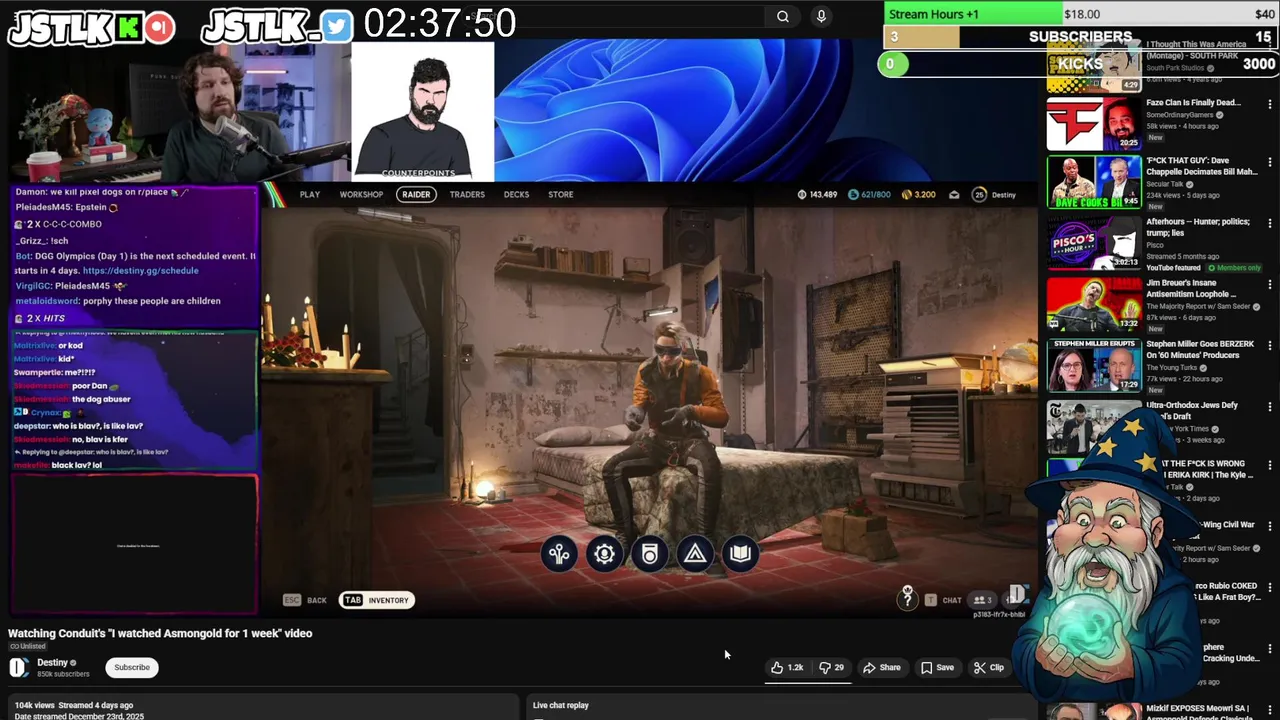Open the TRADERS tab
1280x720 pixels.
coord(467,195)
